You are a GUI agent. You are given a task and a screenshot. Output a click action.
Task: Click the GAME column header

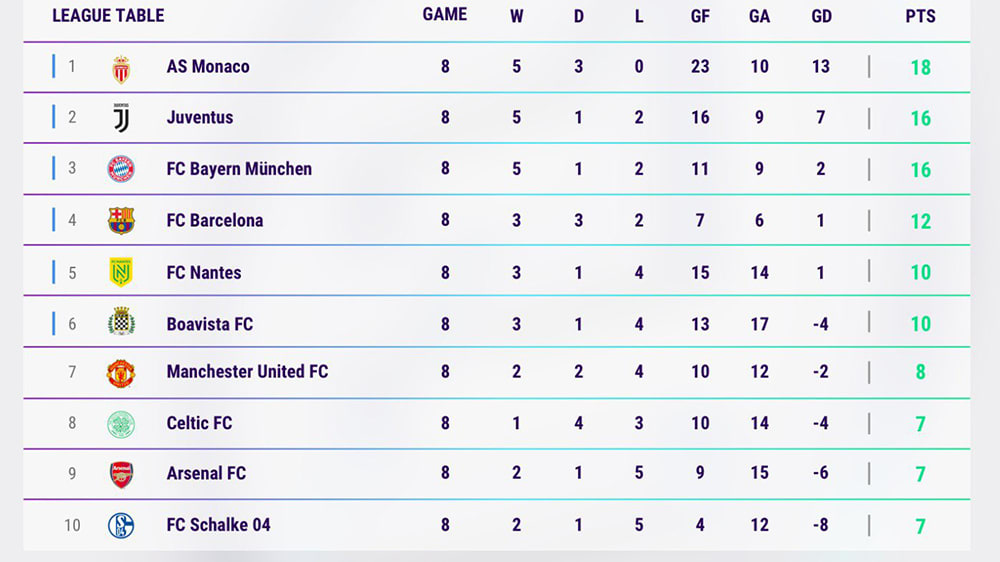pos(445,15)
